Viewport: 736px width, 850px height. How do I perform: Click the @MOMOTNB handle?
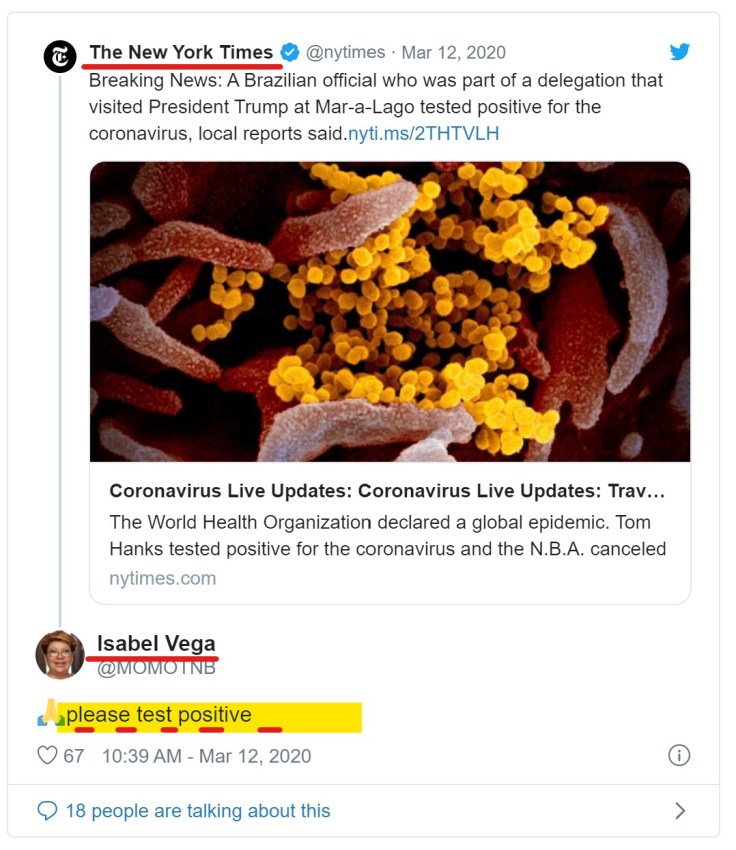coord(156,668)
